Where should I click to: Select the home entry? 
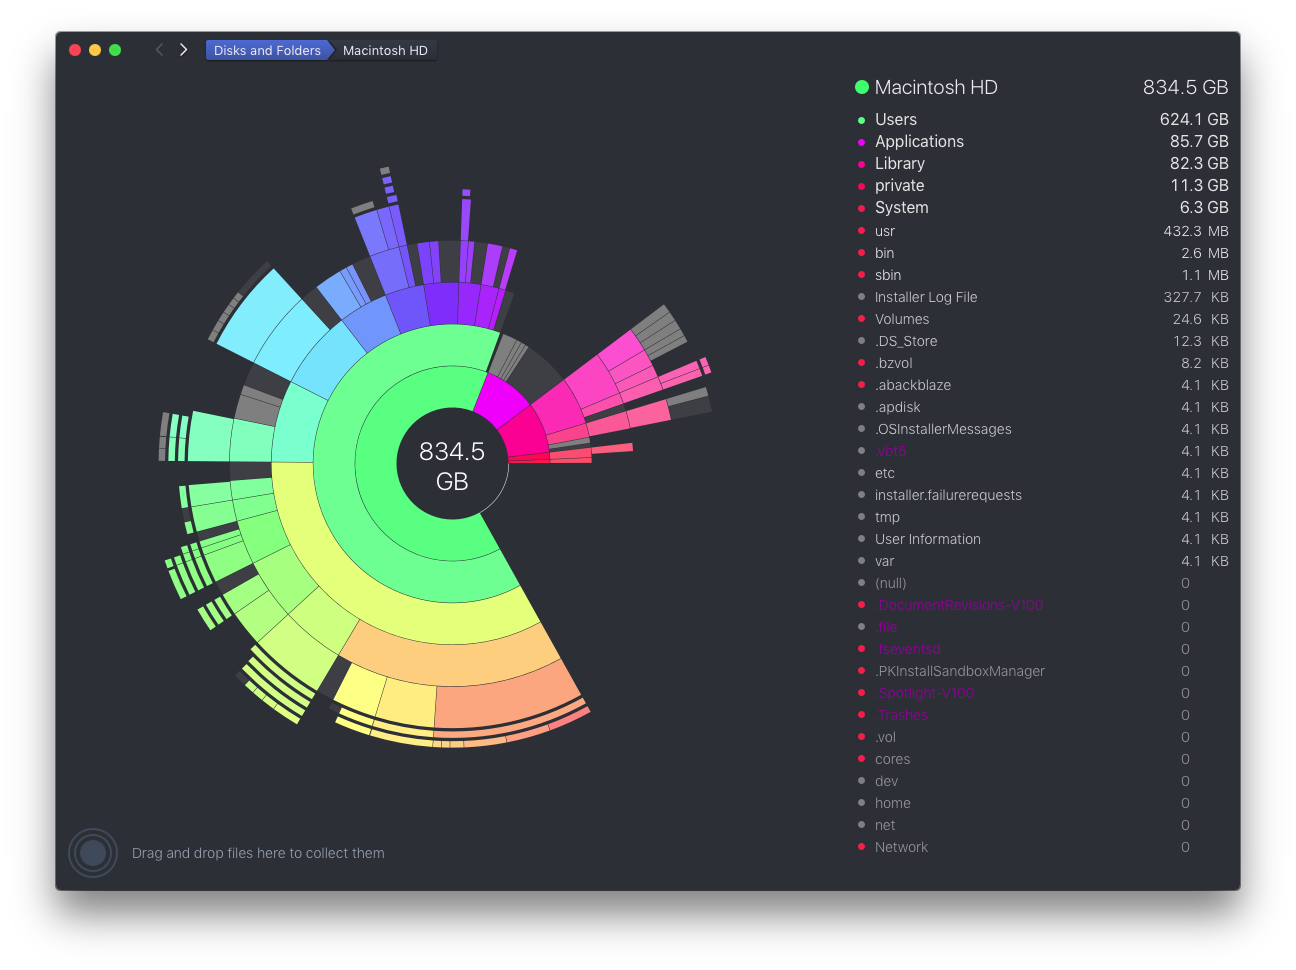click(1042, 803)
